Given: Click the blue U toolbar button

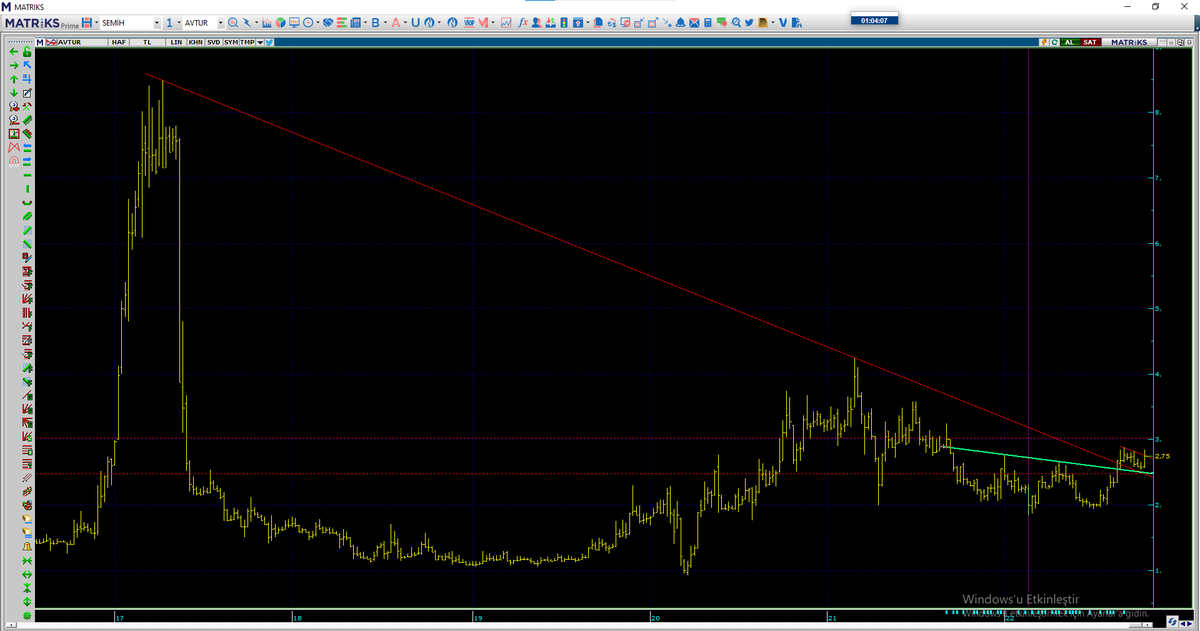Looking at the screenshot, I should (415, 23).
